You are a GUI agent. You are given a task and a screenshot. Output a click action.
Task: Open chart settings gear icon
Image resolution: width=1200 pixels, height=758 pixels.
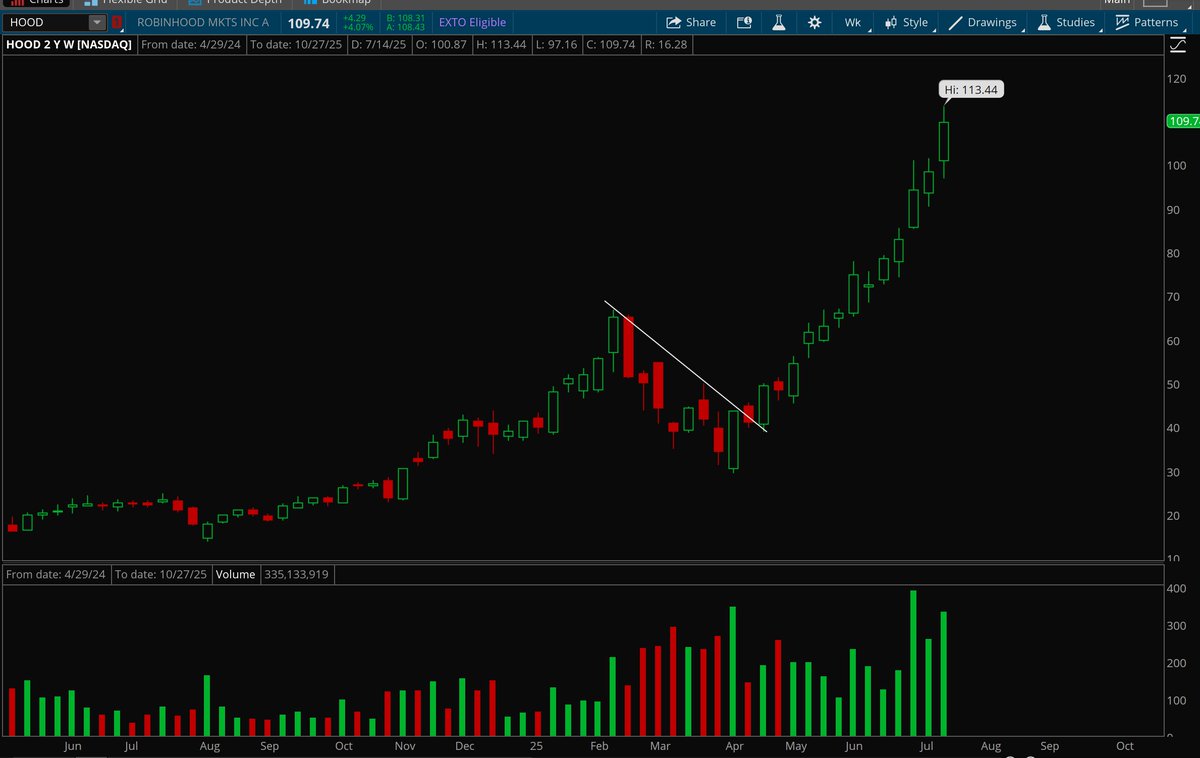tap(814, 22)
